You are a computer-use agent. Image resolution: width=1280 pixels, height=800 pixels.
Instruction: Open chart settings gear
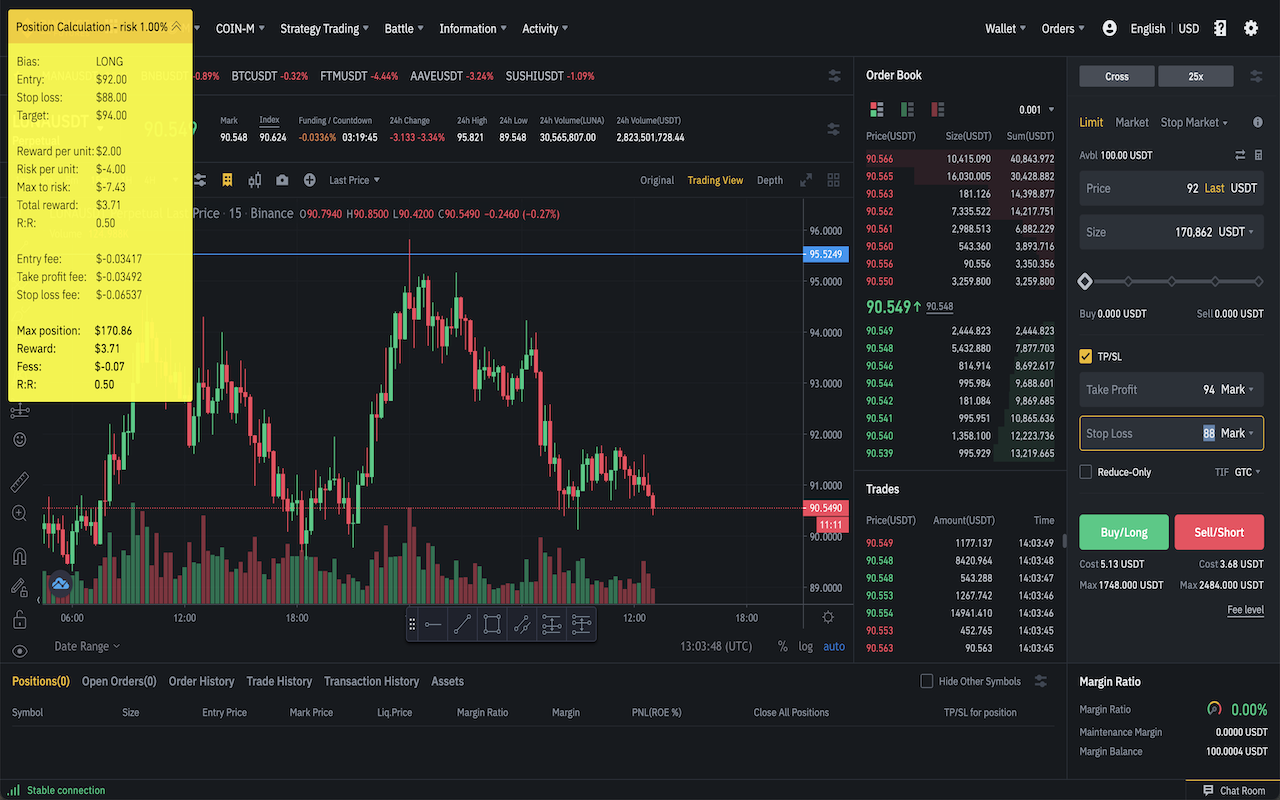tap(827, 618)
